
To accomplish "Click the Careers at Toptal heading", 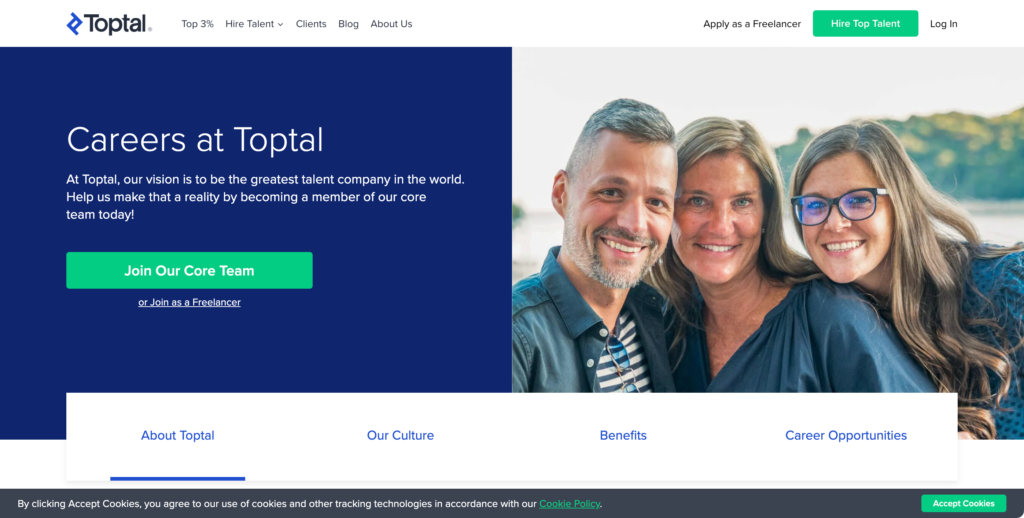I will pyautogui.click(x=195, y=140).
